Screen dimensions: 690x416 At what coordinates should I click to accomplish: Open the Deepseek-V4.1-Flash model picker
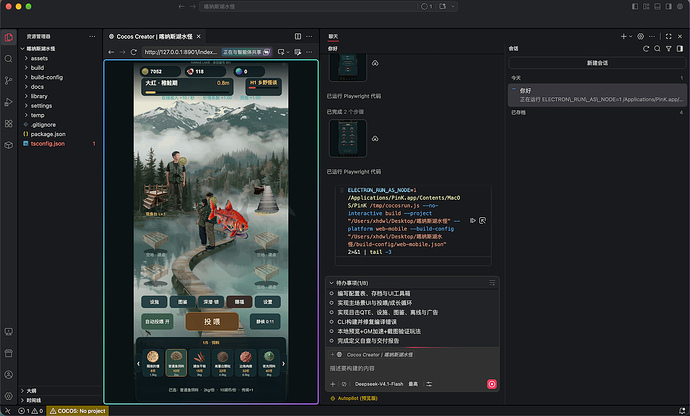pos(379,384)
